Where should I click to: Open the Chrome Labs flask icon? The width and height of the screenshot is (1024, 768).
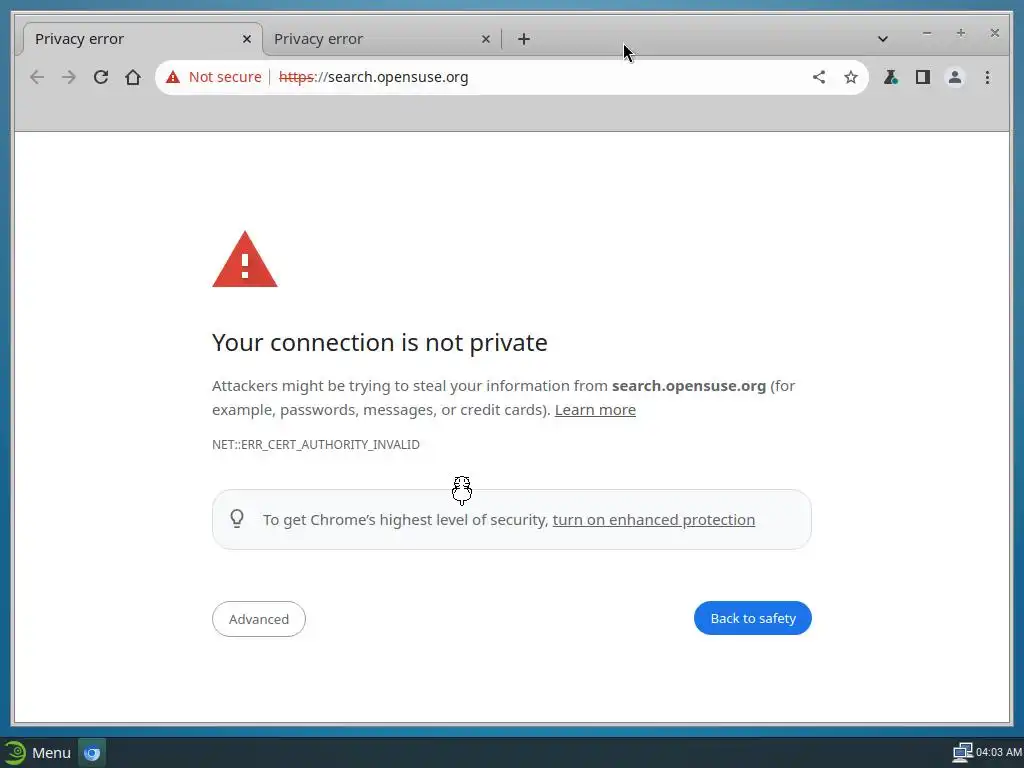(x=890, y=77)
